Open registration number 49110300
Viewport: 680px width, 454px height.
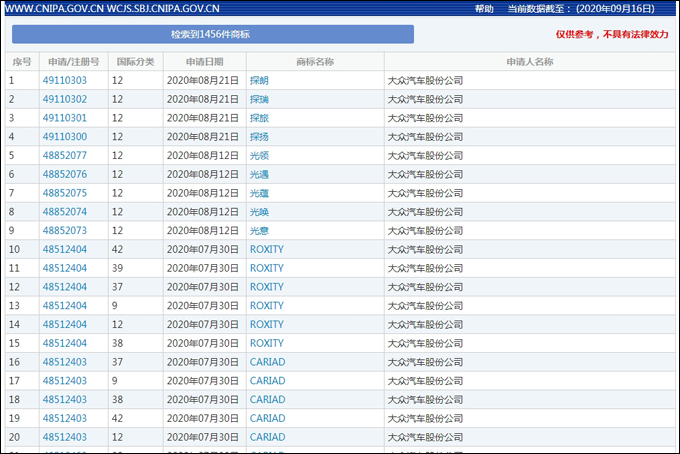tap(65, 137)
